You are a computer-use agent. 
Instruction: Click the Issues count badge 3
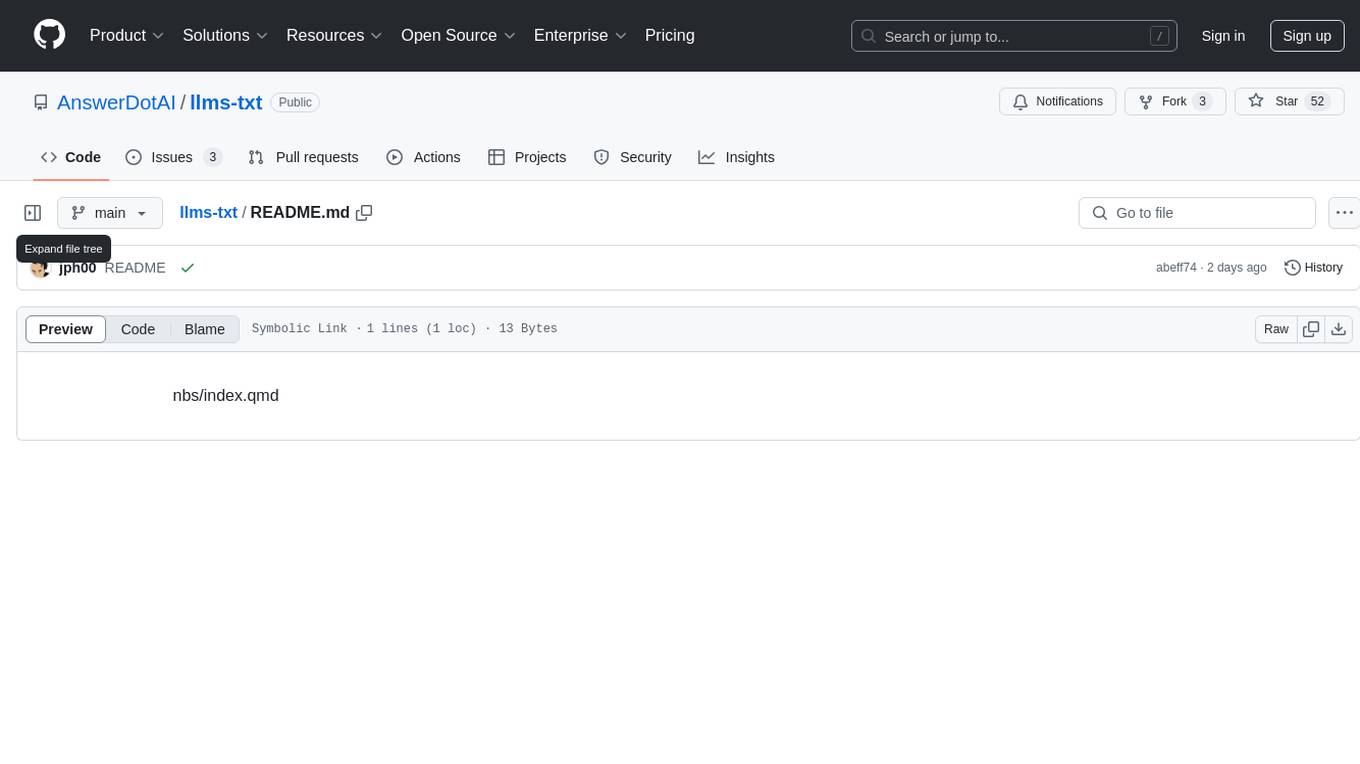212,157
